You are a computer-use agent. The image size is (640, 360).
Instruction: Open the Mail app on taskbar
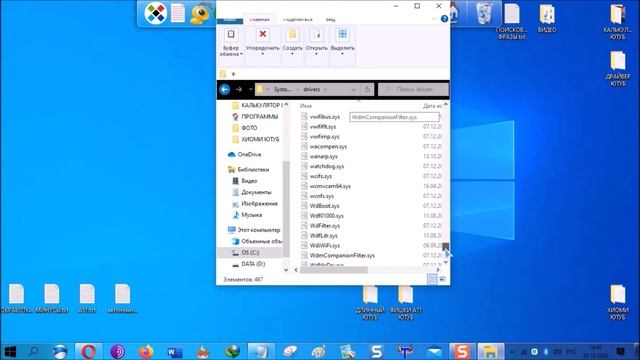pos(434,351)
